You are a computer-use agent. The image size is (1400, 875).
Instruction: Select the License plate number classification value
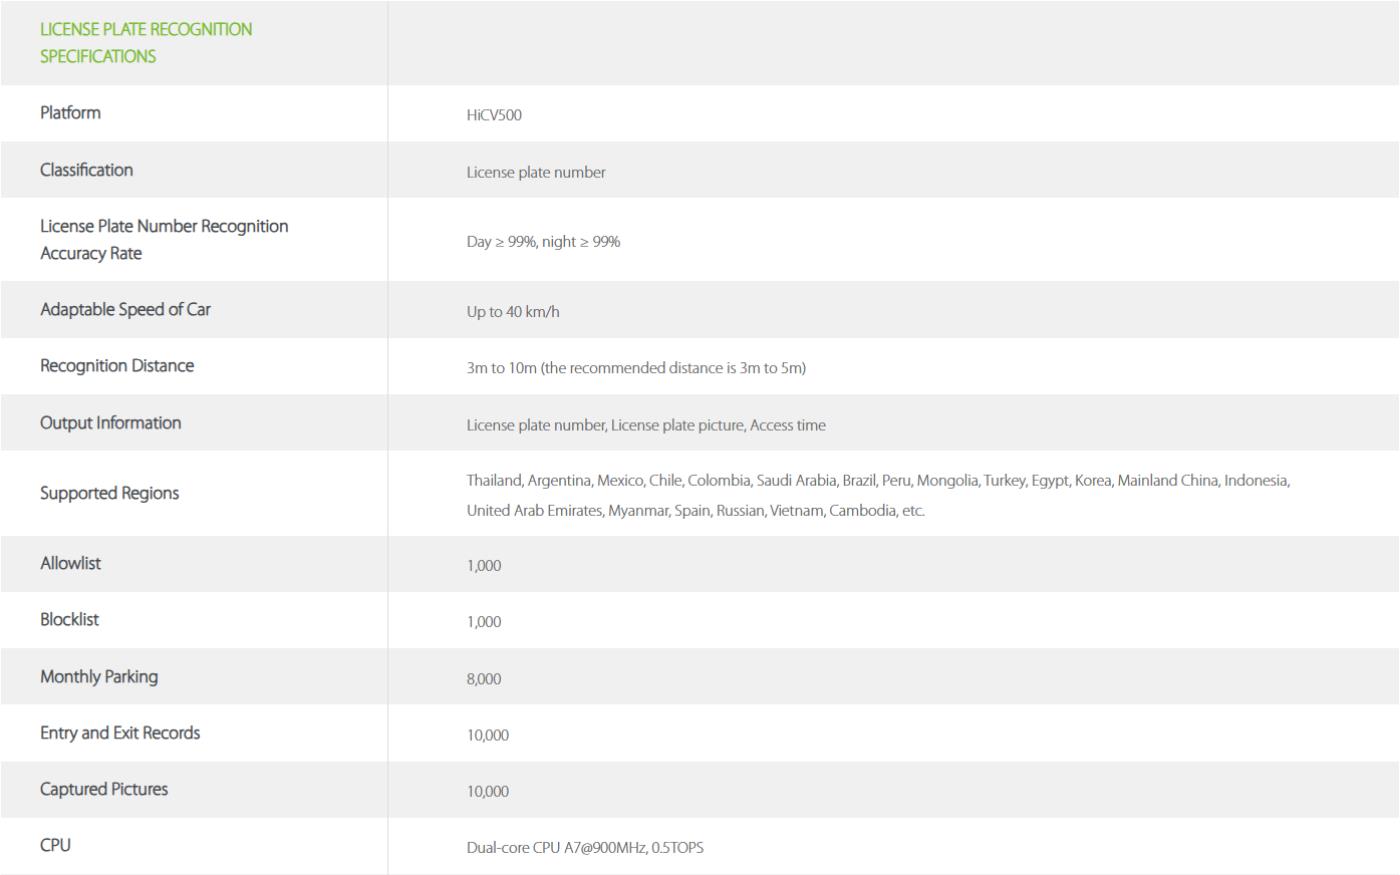[536, 172]
